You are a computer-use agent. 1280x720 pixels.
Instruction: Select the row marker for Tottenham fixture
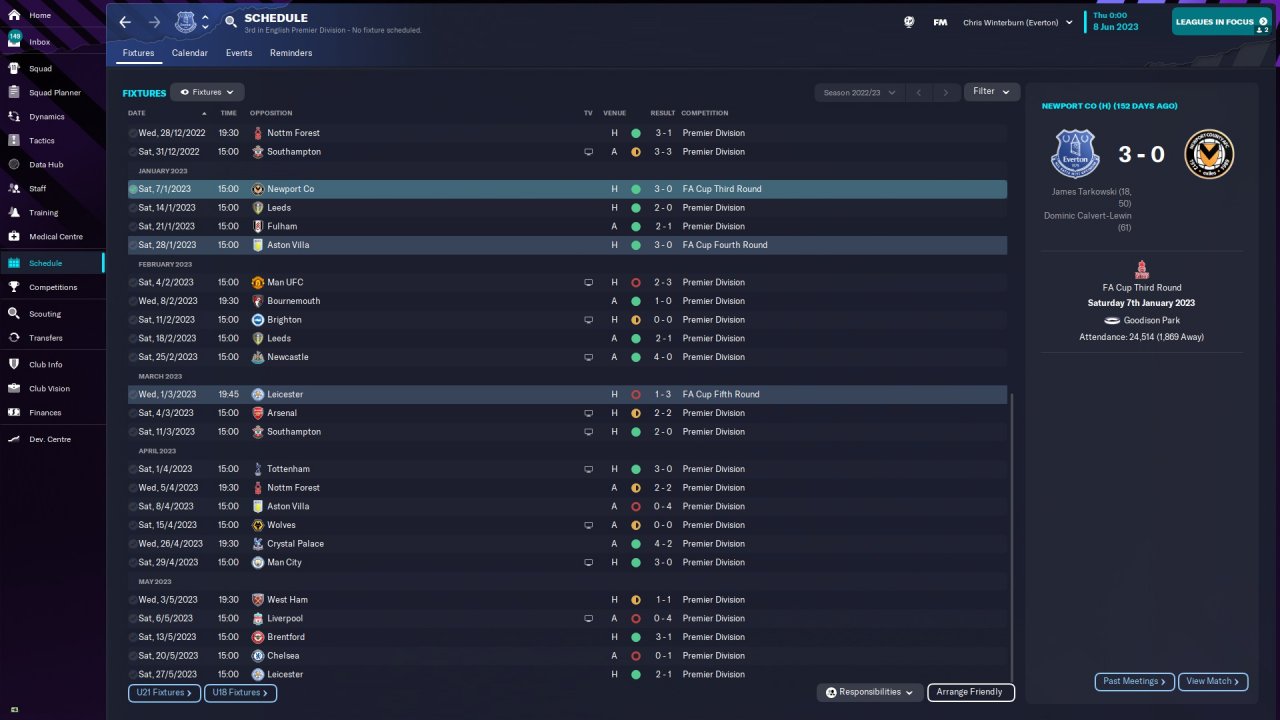click(133, 469)
